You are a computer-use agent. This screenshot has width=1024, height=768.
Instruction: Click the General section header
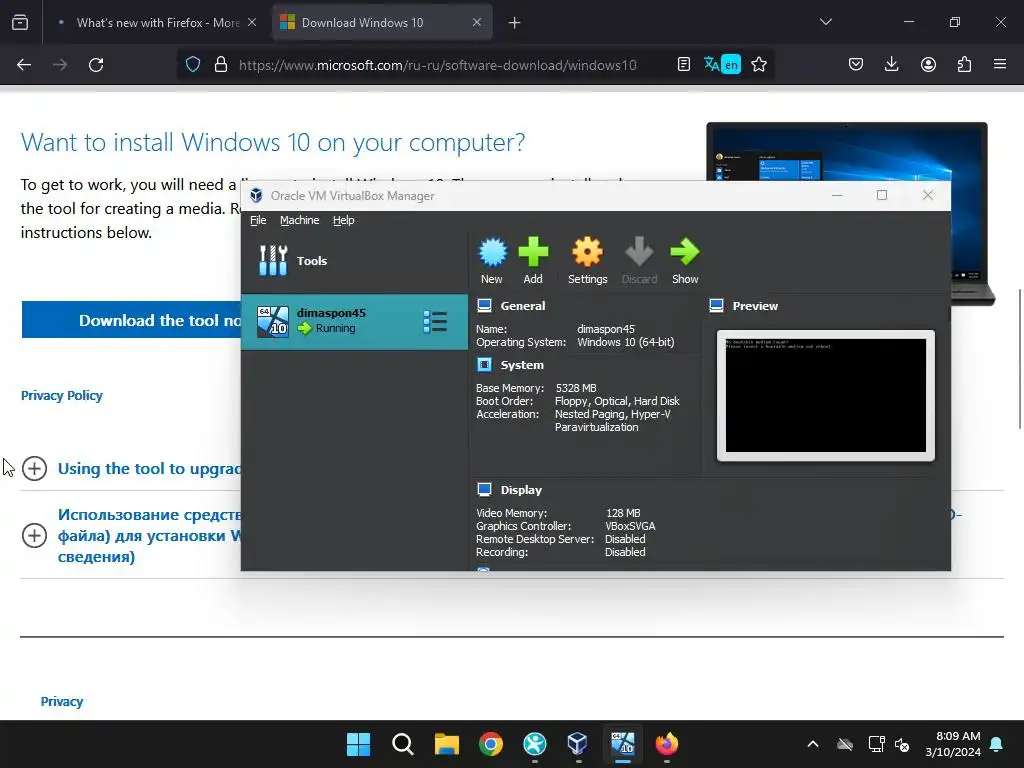click(x=522, y=306)
